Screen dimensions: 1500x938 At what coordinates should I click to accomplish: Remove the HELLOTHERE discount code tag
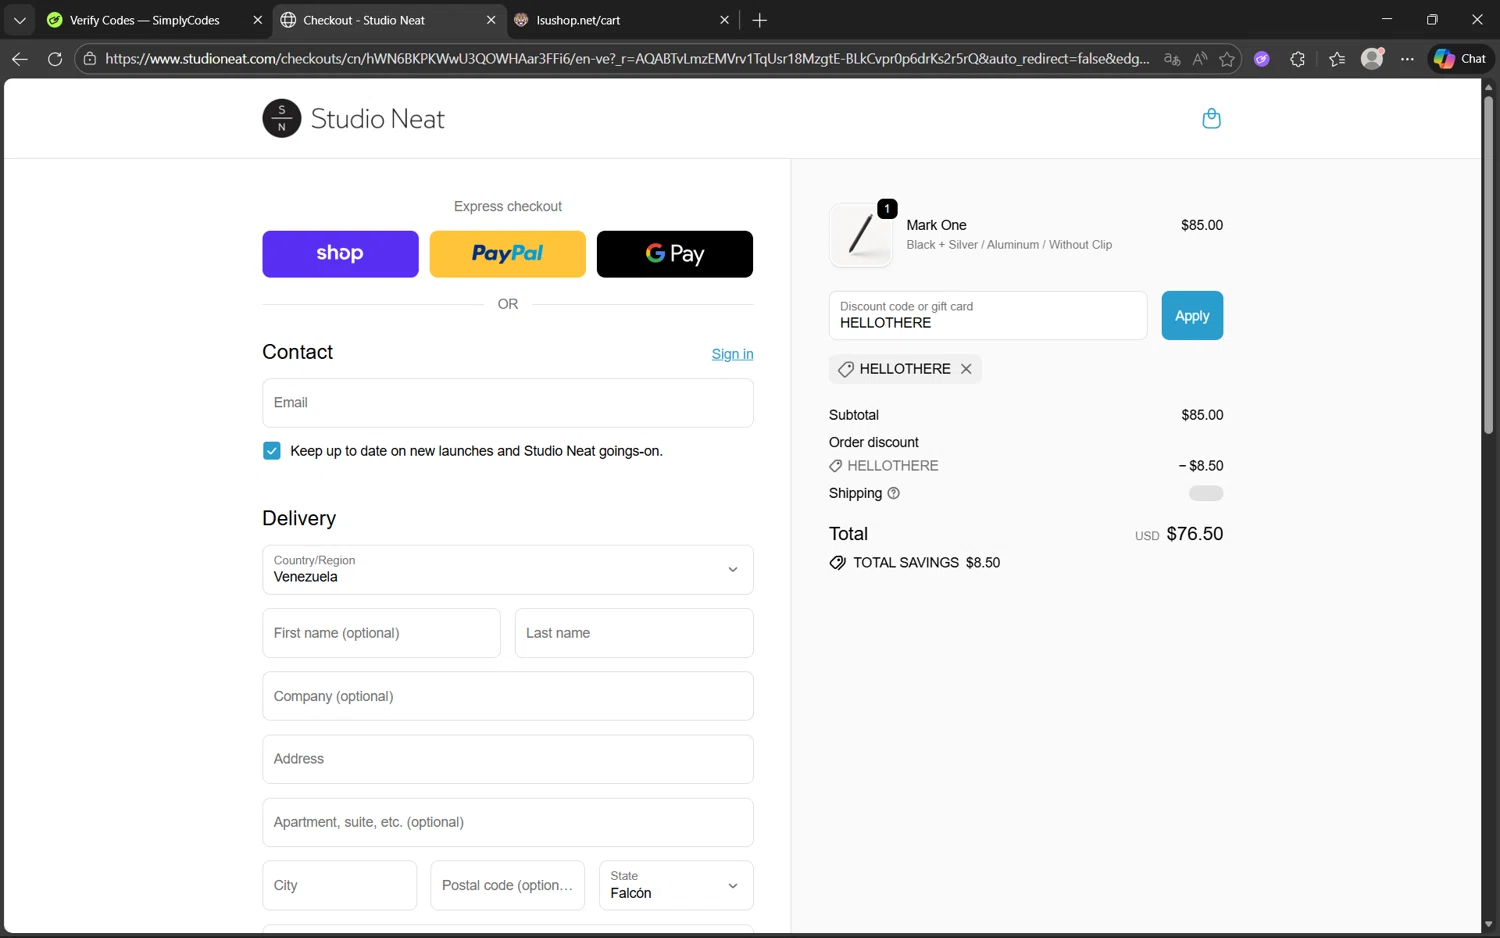click(966, 369)
